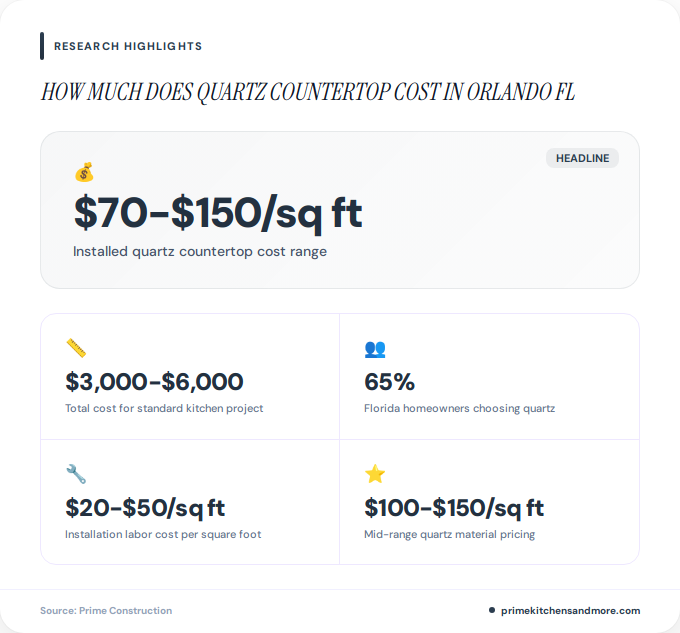Click the wrench icon

point(76,474)
